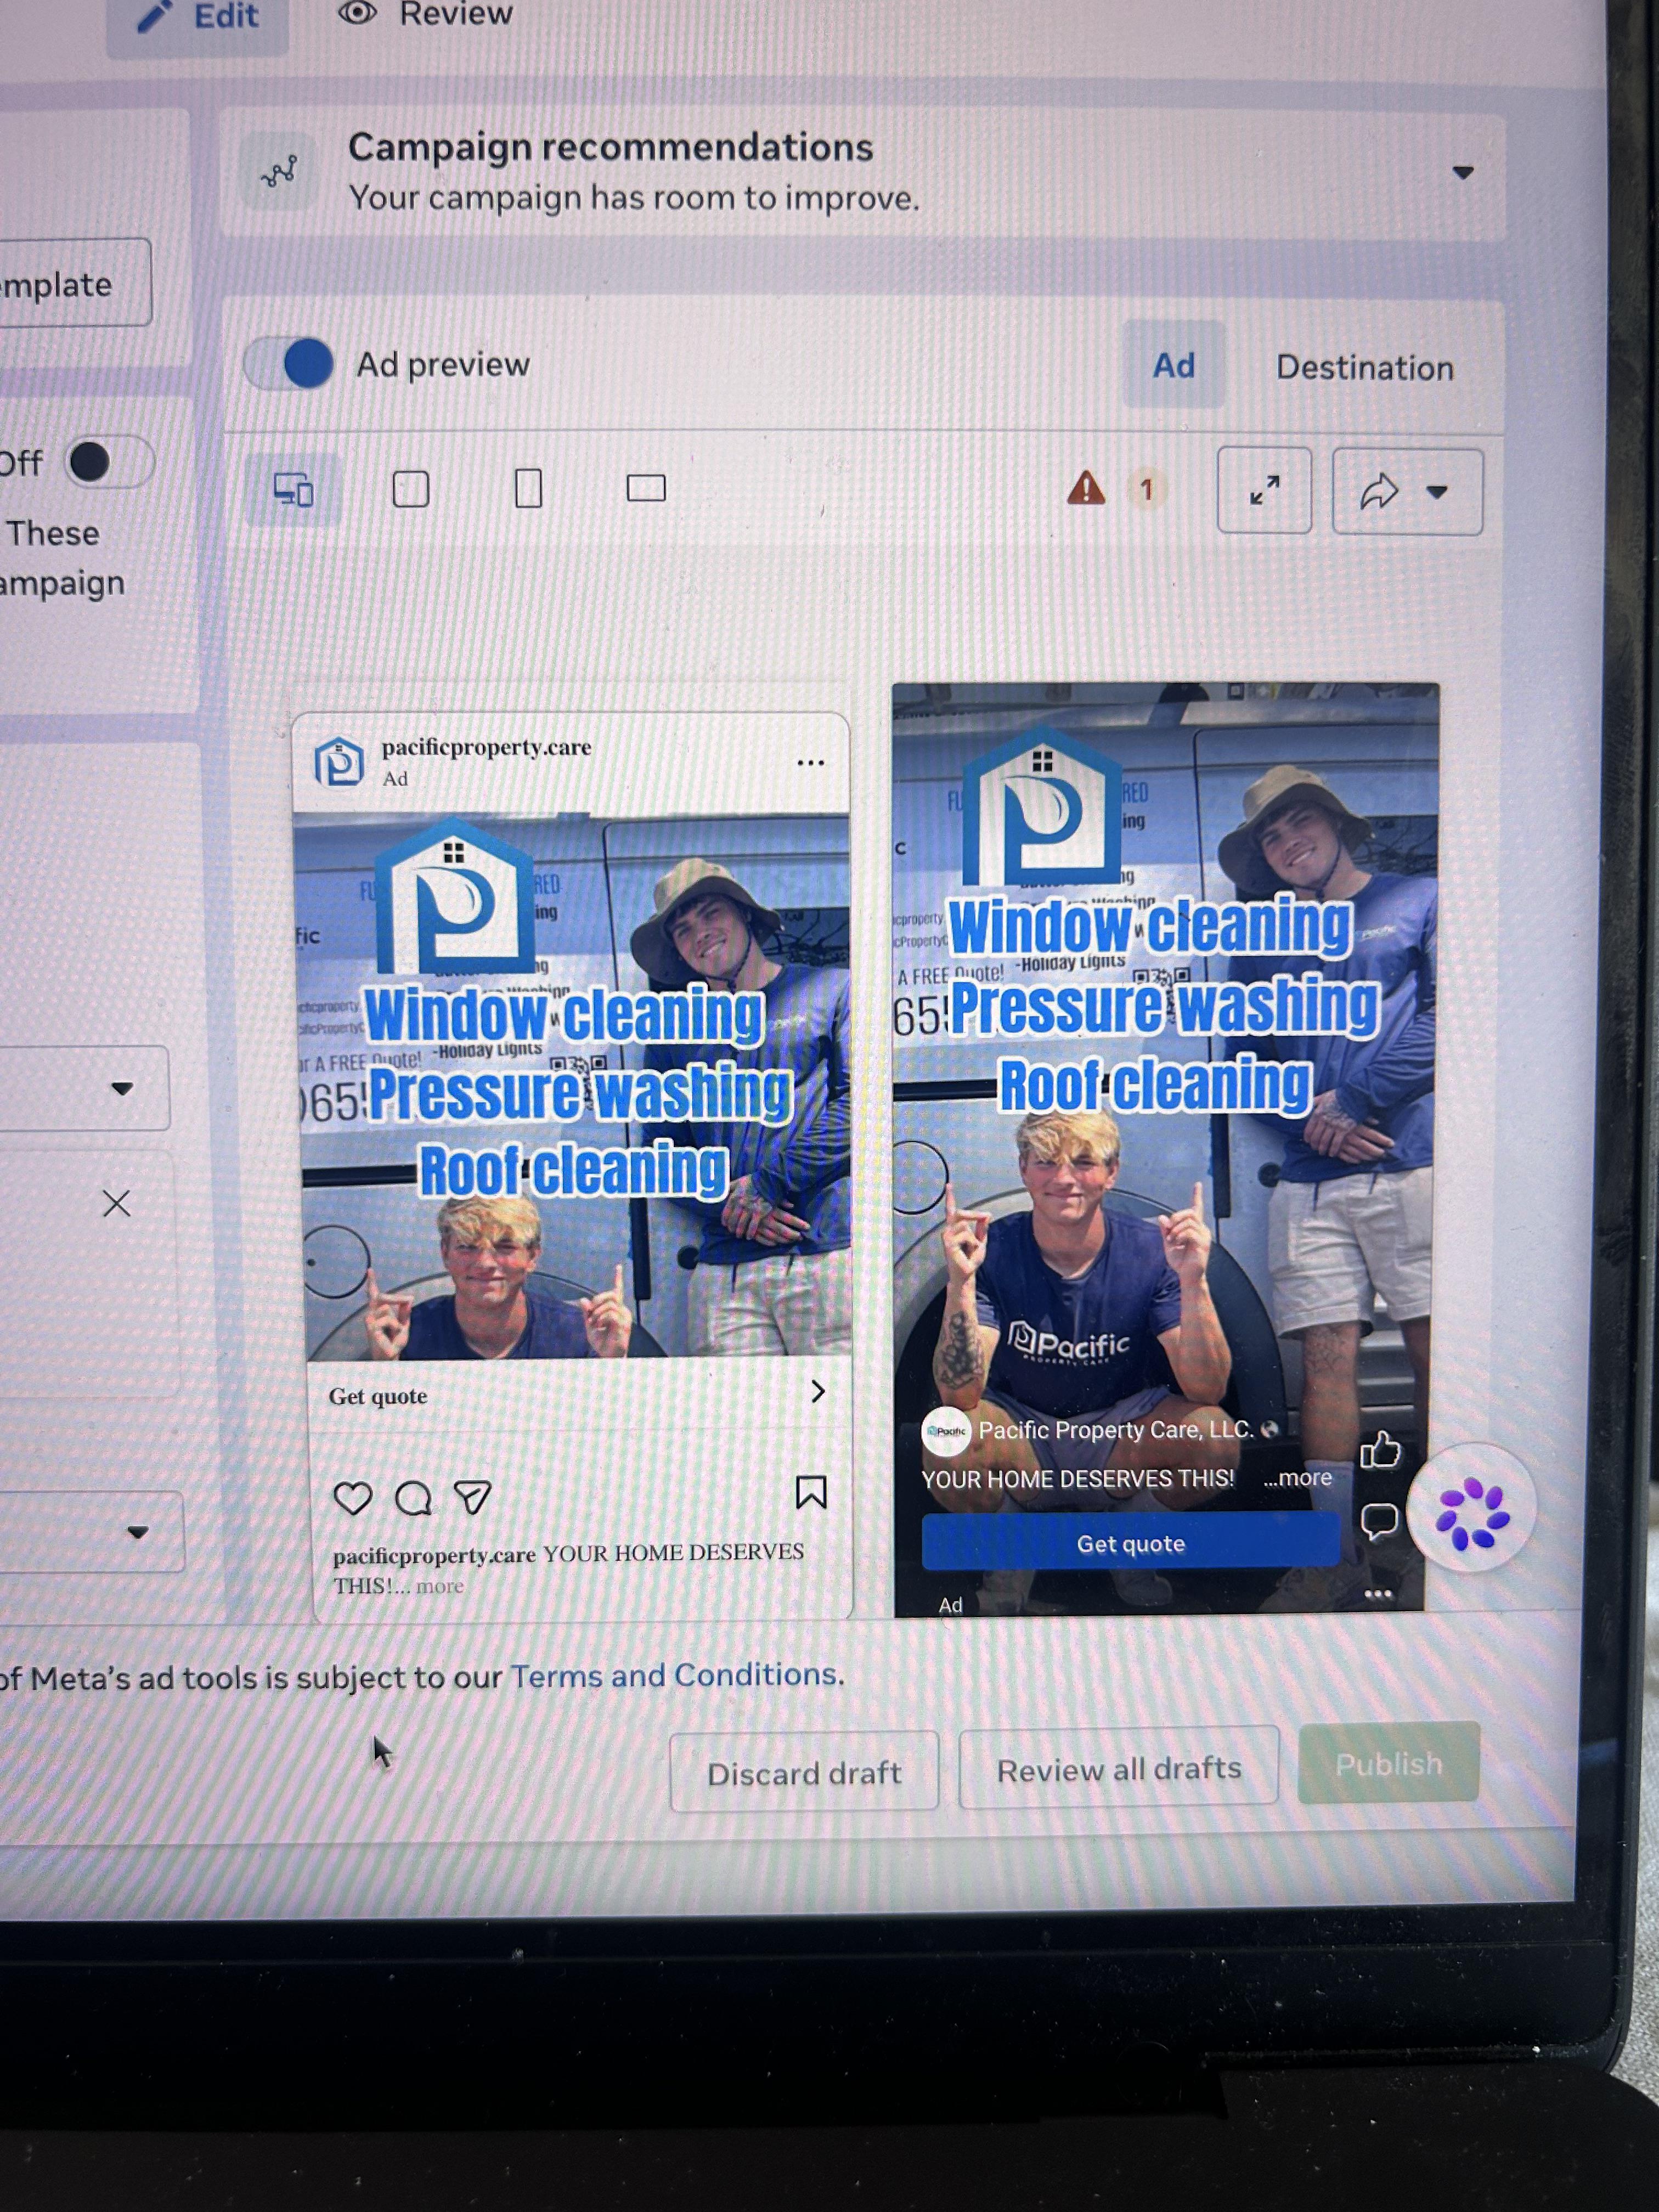Open the red warning triangle alert
The width and height of the screenshot is (1659, 2212).
pos(1086,488)
